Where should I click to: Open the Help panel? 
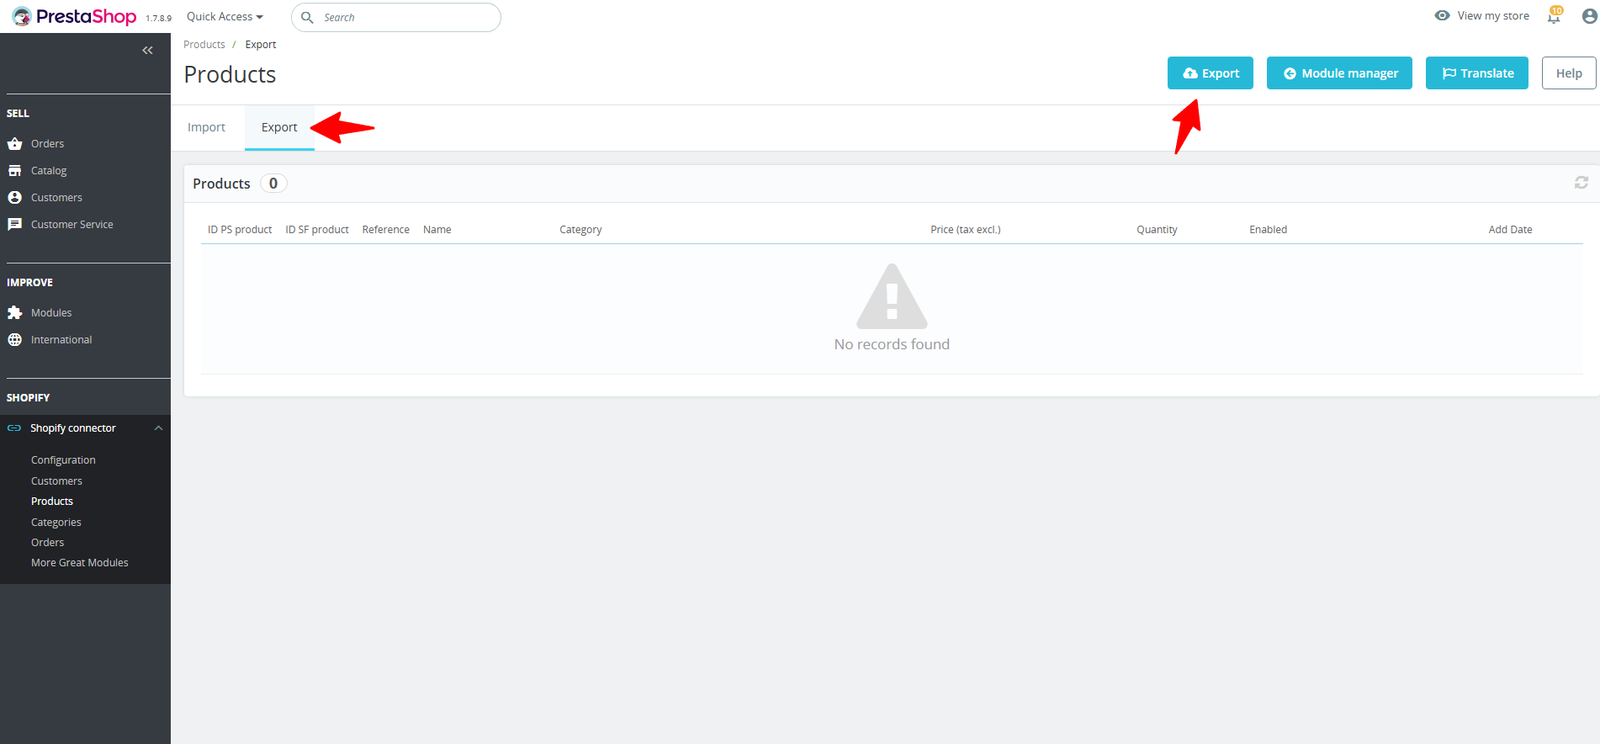coord(1569,73)
